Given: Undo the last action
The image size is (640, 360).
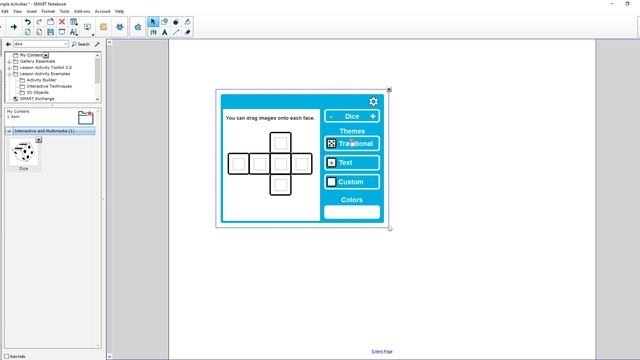Looking at the screenshot, I should click(x=27, y=22).
